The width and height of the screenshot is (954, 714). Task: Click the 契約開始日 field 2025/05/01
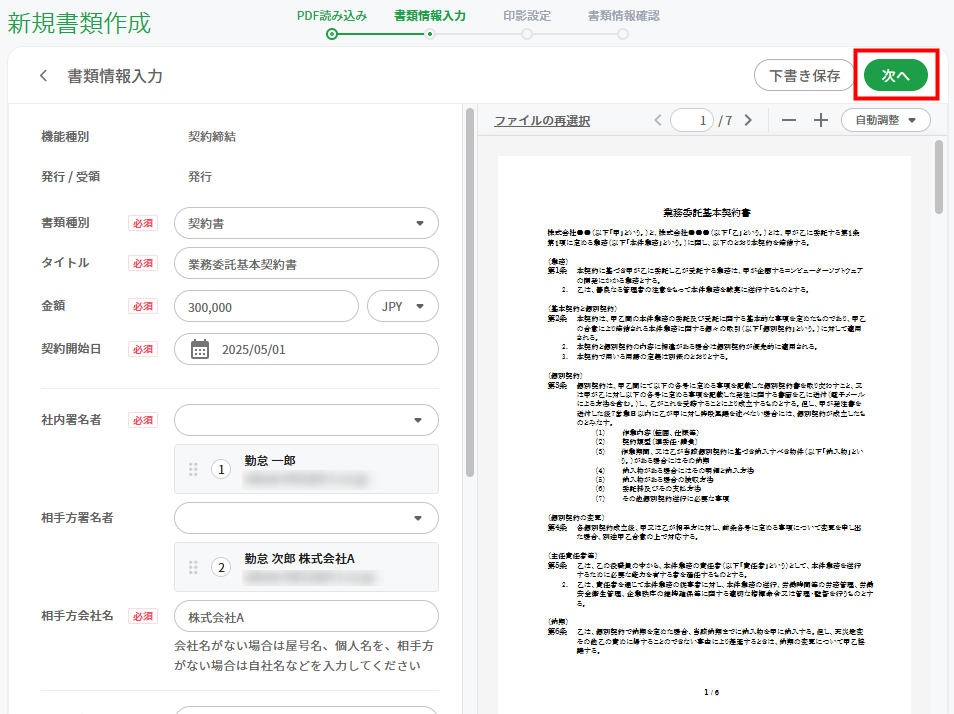point(306,350)
